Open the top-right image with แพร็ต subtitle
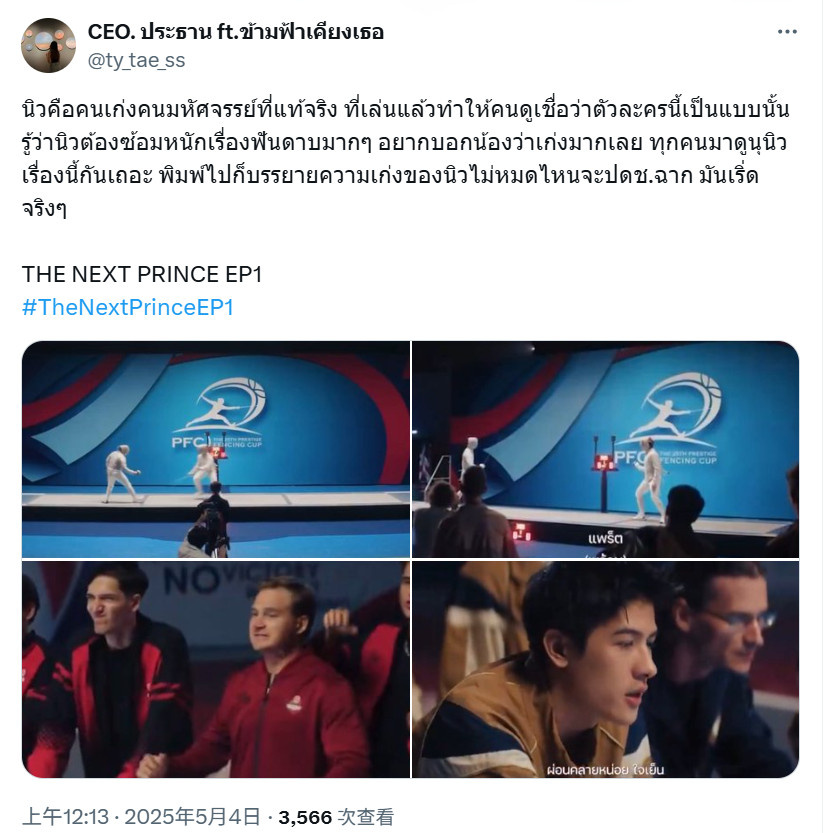 pos(605,449)
